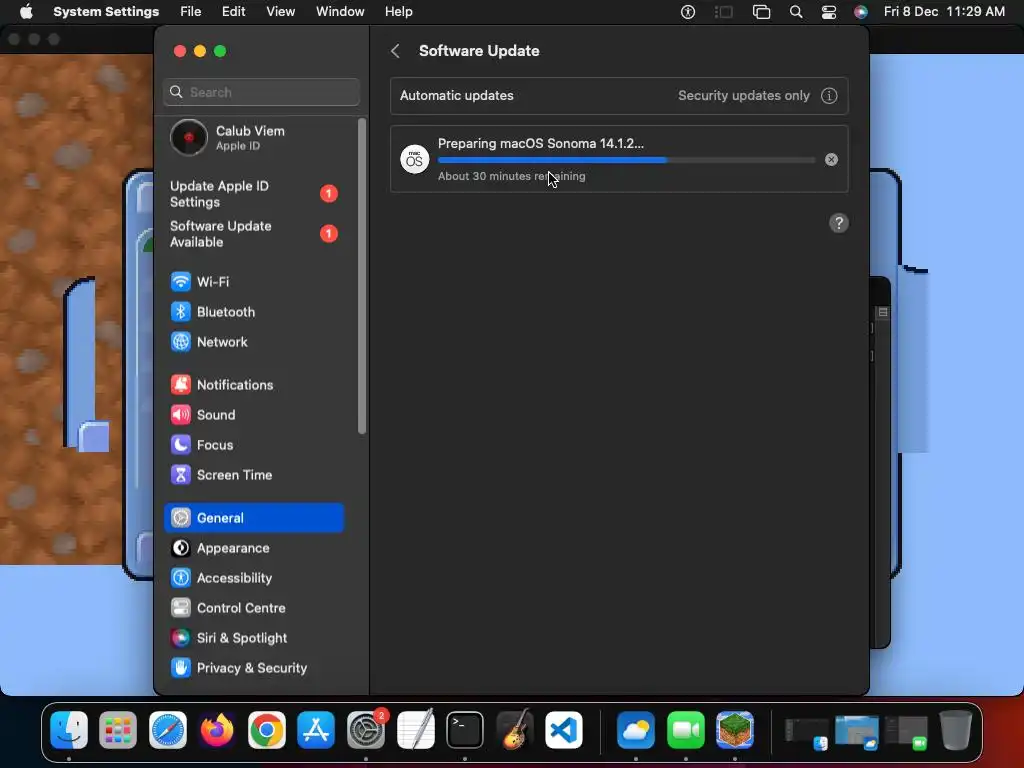Viewport: 1024px width, 768px height.
Task: Click the Automatic updates row
Action: pyautogui.click(x=619, y=95)
